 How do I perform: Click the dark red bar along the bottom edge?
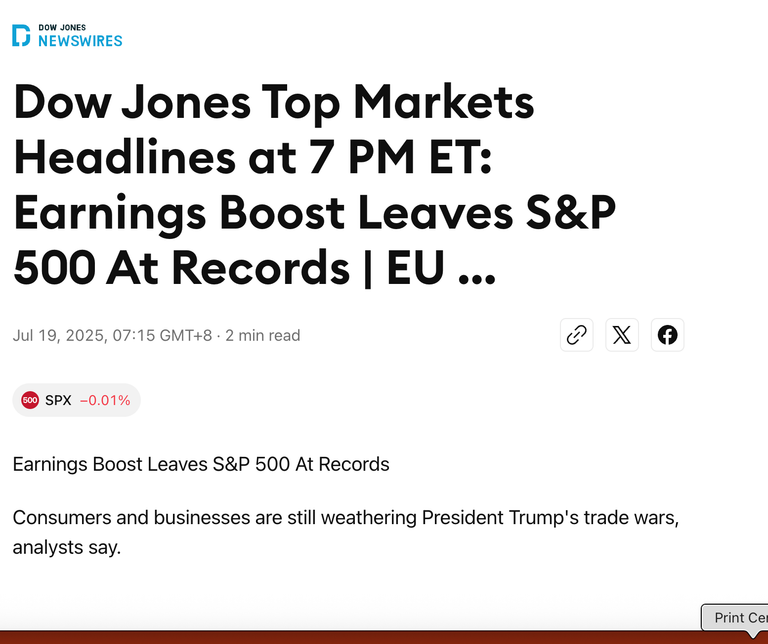[x=384, y=638]
